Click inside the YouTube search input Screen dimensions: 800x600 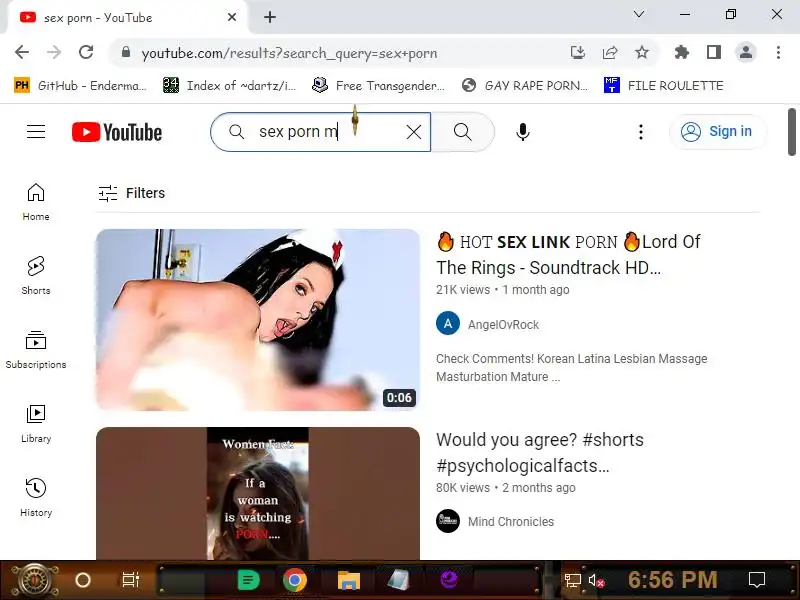click(x=327, y=132)
